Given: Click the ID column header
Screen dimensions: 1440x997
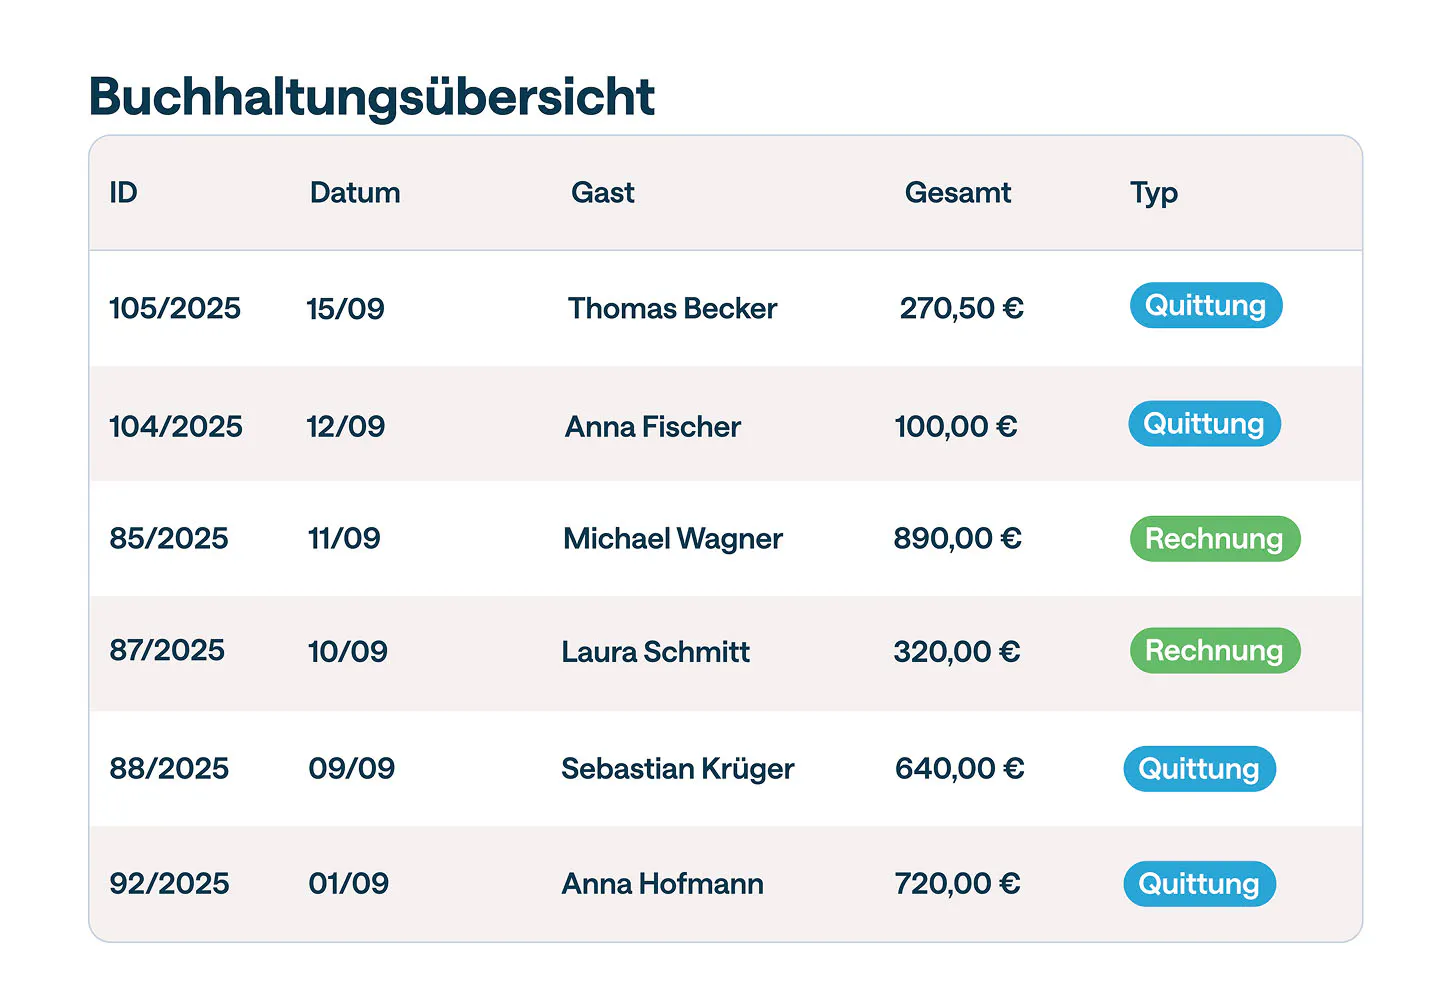Looking at the screenshot, I should click(x=123, y=192).
